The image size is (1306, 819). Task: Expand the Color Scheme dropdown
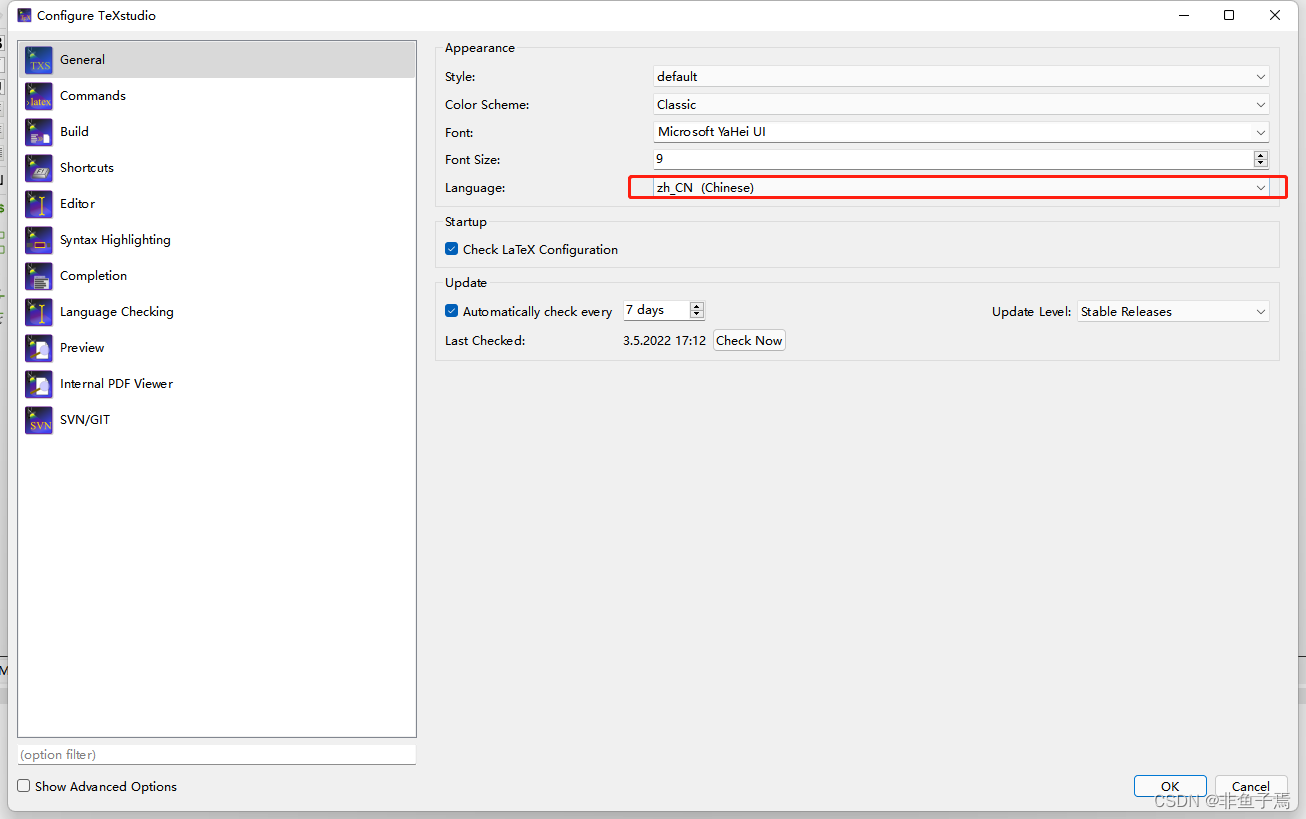pyautogui.click(x=961, y=104)
